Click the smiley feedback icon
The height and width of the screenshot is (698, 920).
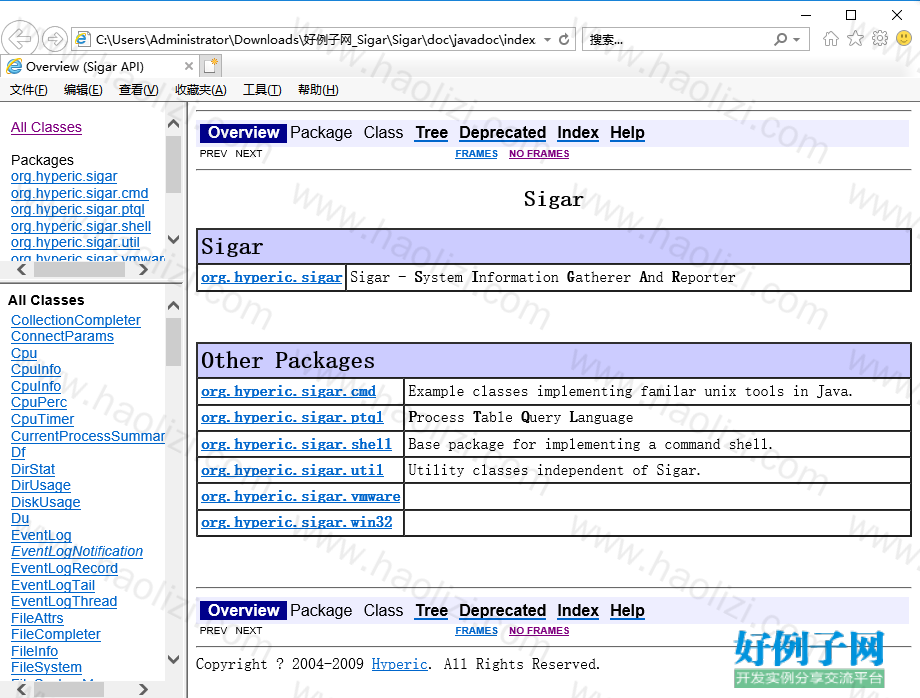[x=904, y=39]
